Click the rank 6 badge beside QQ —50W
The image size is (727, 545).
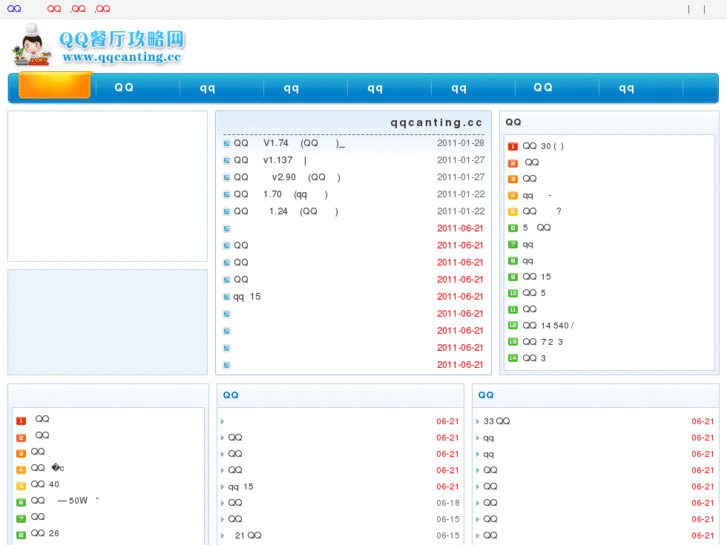(21, 503)
